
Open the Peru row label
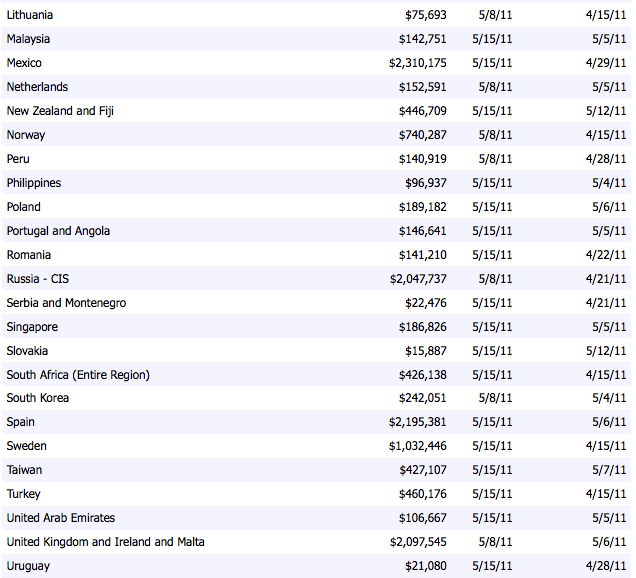point(20,159)
